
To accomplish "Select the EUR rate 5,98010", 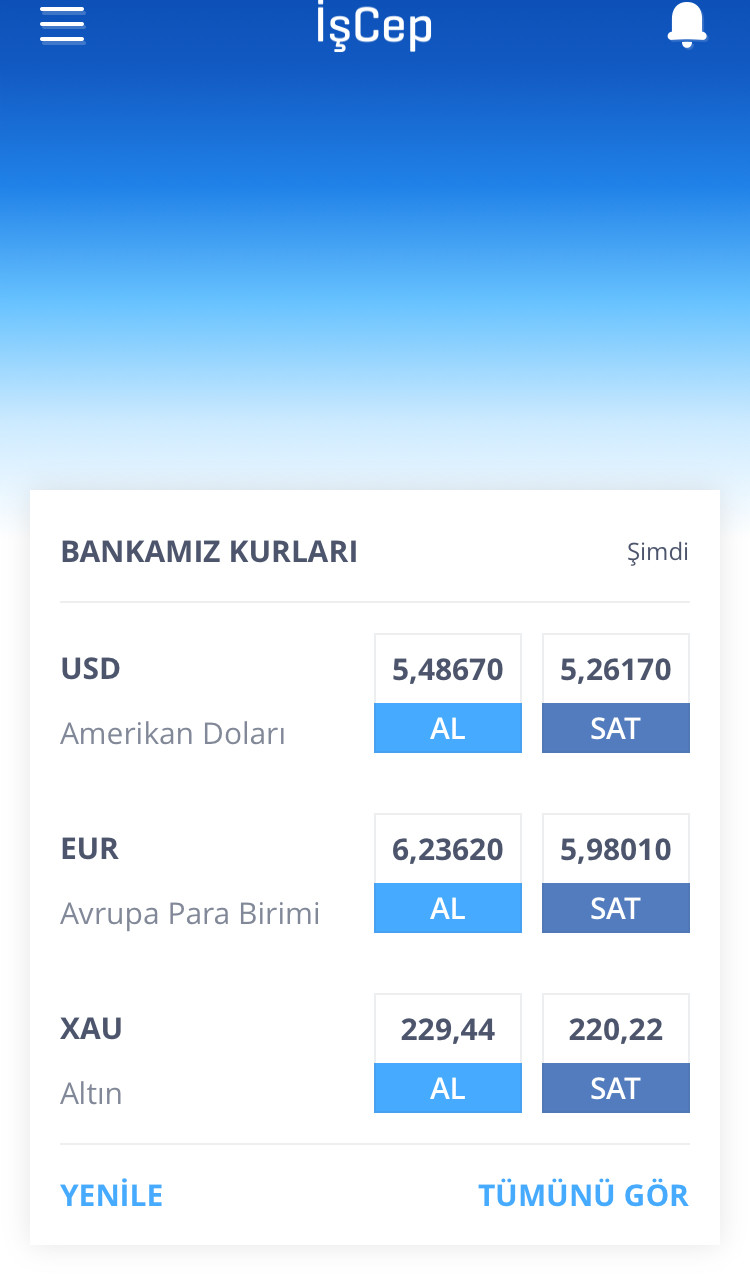I will (616, 849).
